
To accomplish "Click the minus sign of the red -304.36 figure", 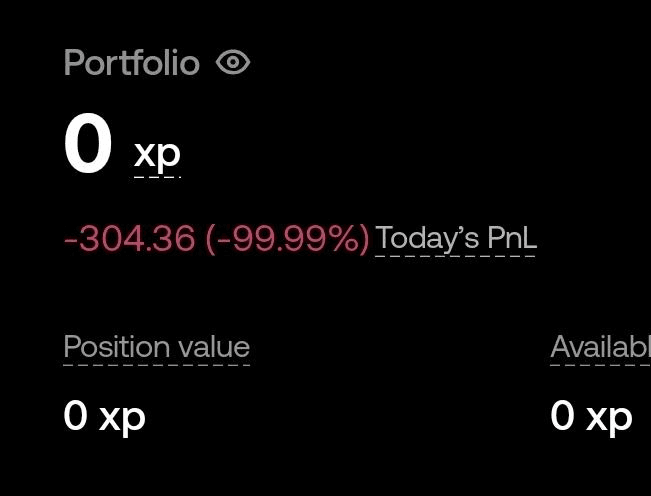I will point(71,240).
